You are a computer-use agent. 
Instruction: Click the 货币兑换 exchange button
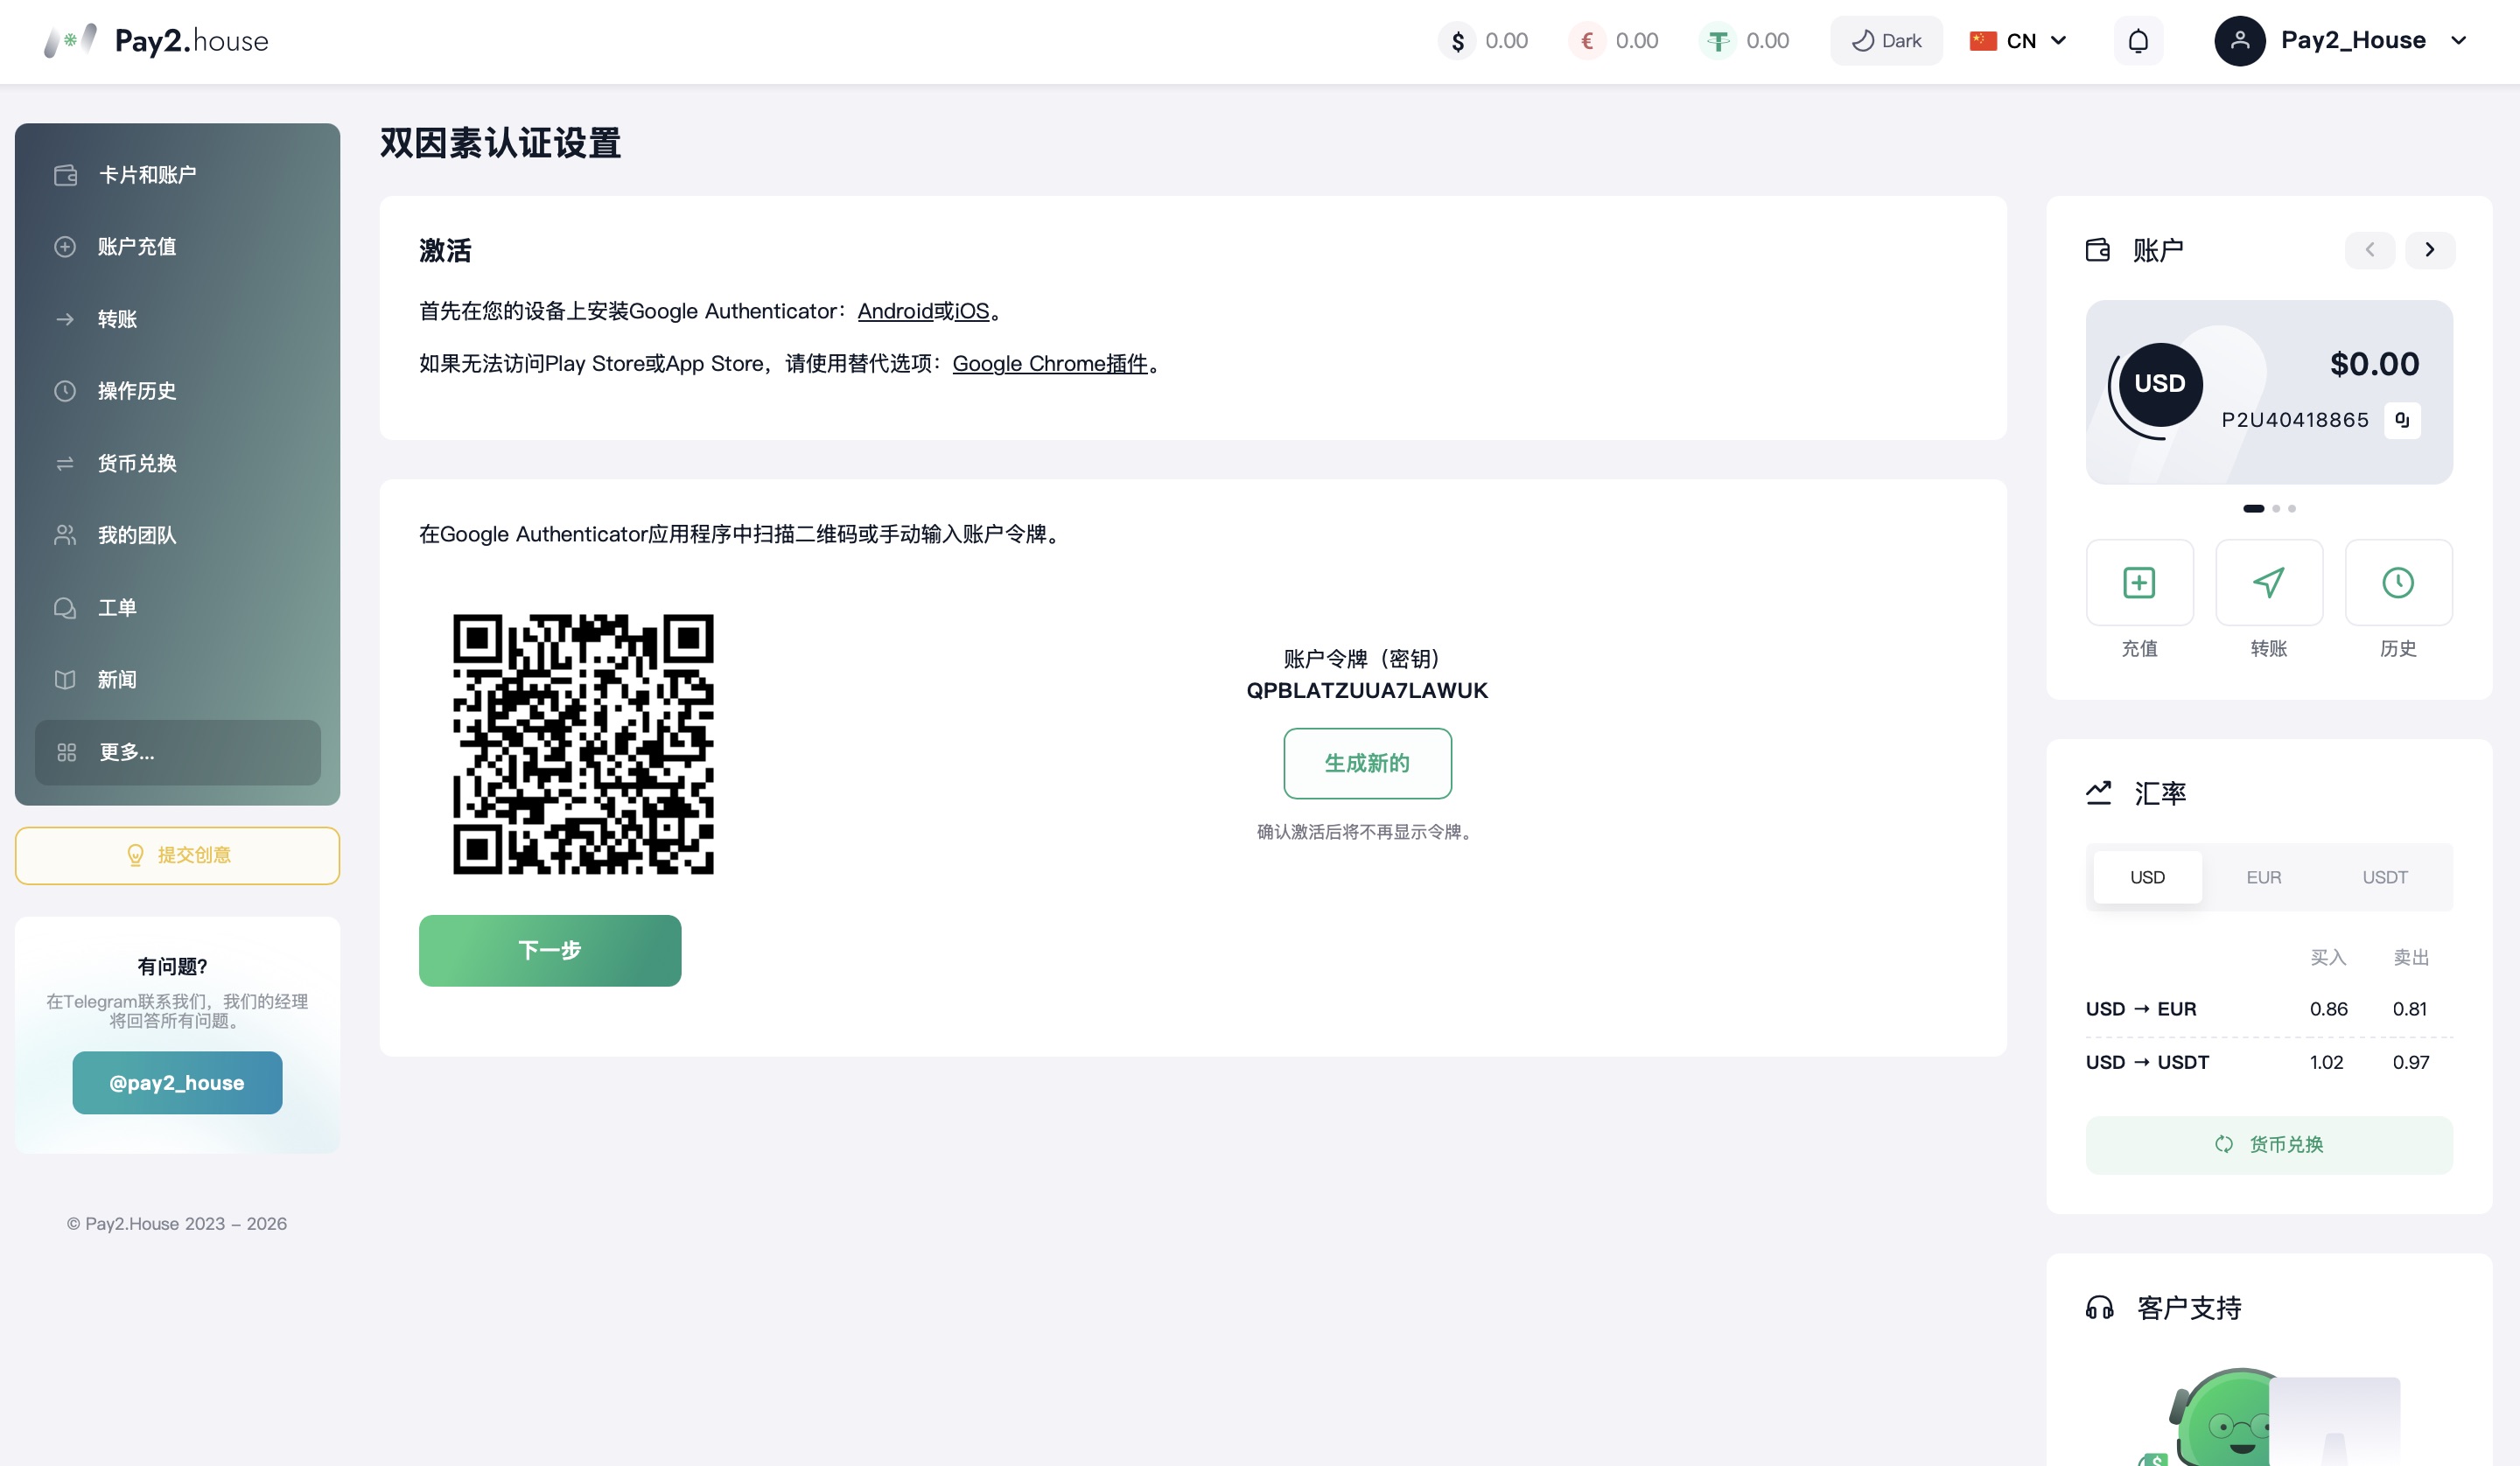pyautogui.click(x=2269, y=1145)
